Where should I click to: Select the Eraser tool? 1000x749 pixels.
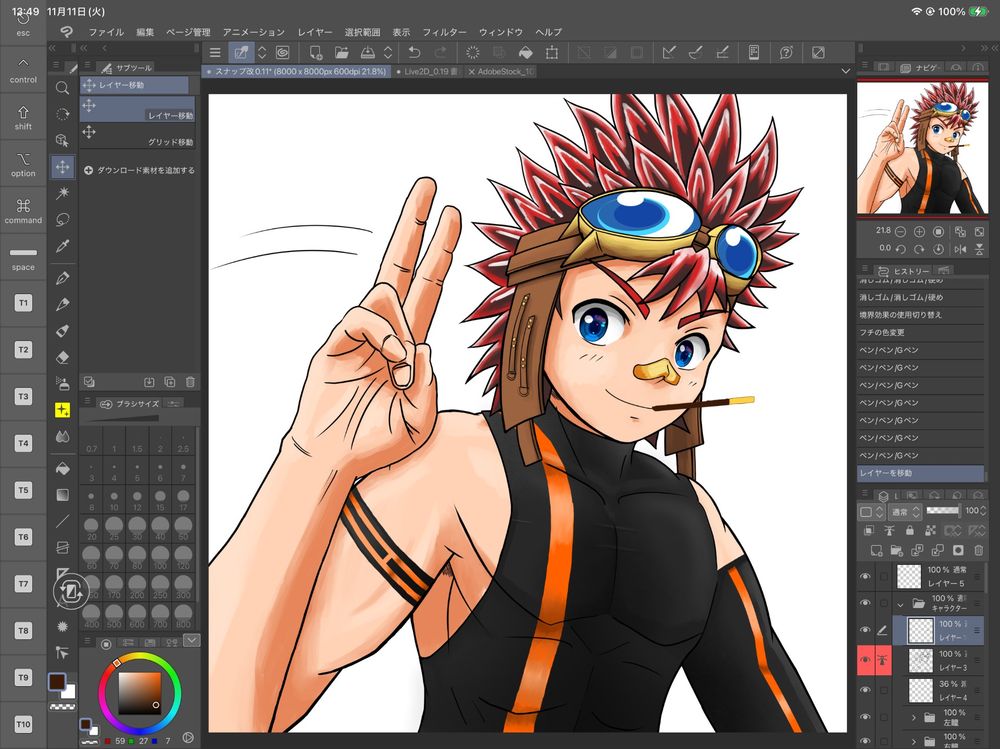point(63,356)
